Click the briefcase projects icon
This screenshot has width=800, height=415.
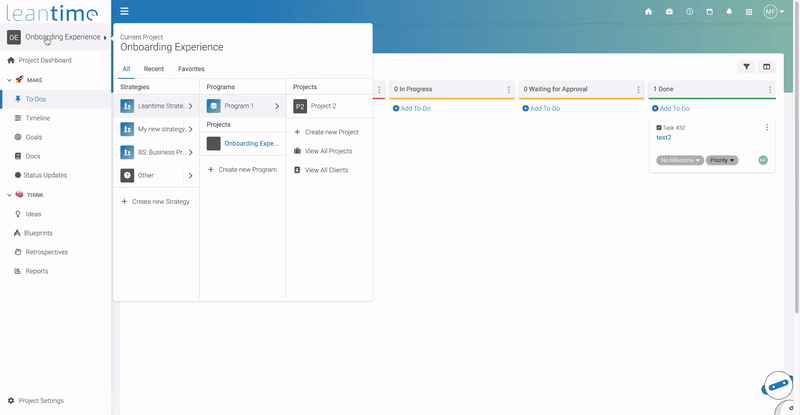point(669,12)
